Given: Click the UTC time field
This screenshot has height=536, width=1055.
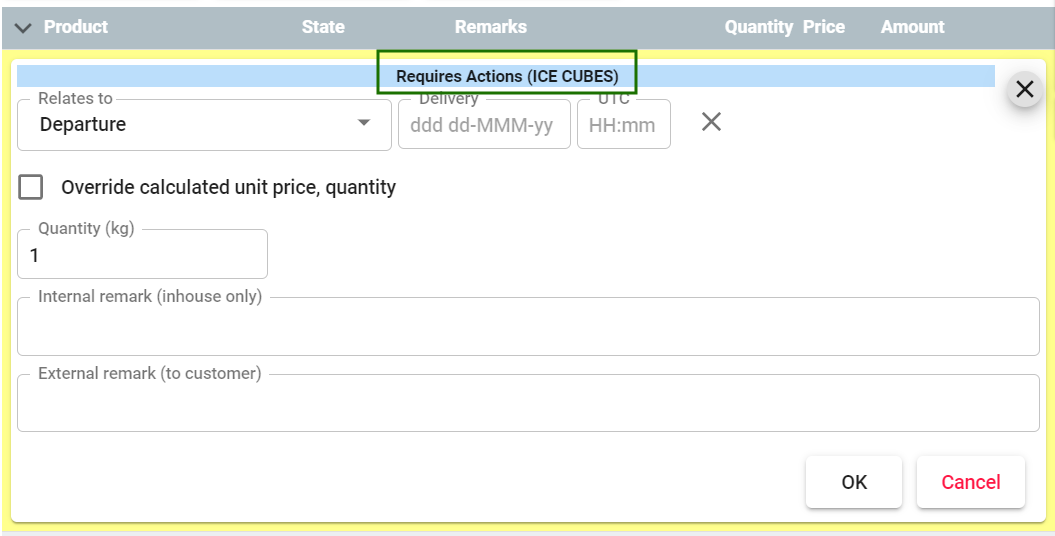Looking at the screenshot, I should (x=624, y=124).
